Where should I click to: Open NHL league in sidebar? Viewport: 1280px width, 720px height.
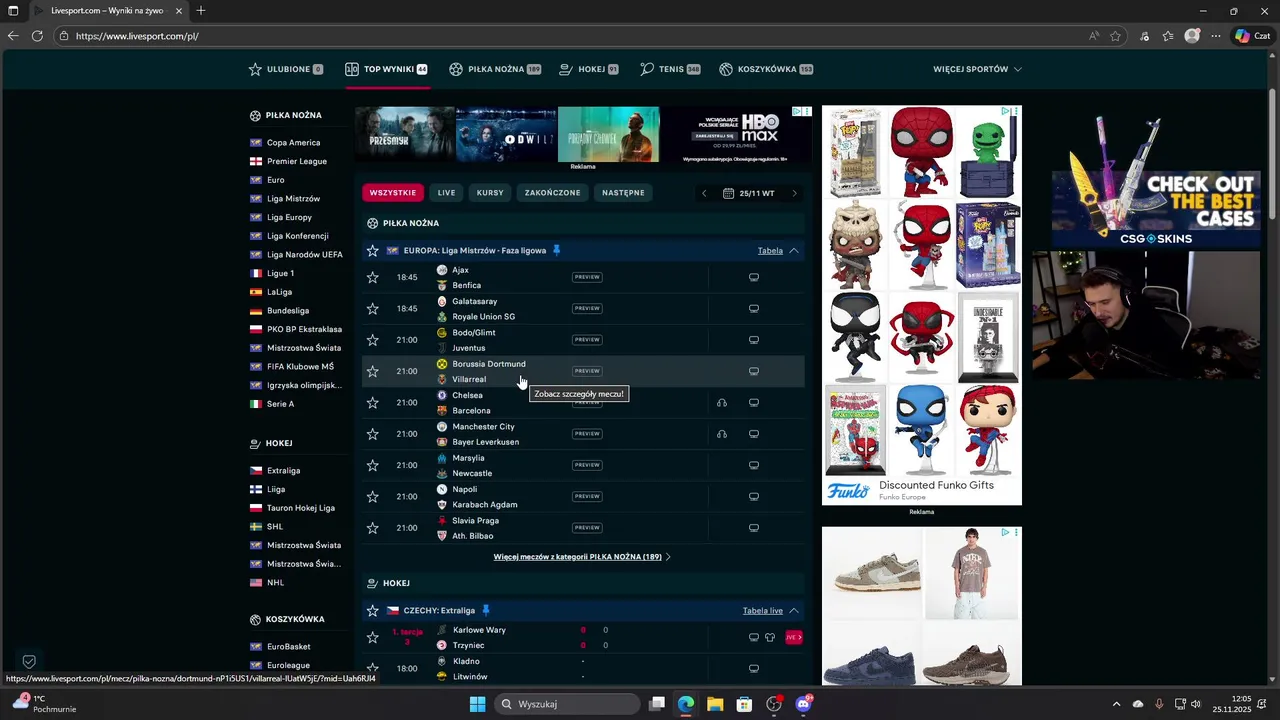[275, 583]
